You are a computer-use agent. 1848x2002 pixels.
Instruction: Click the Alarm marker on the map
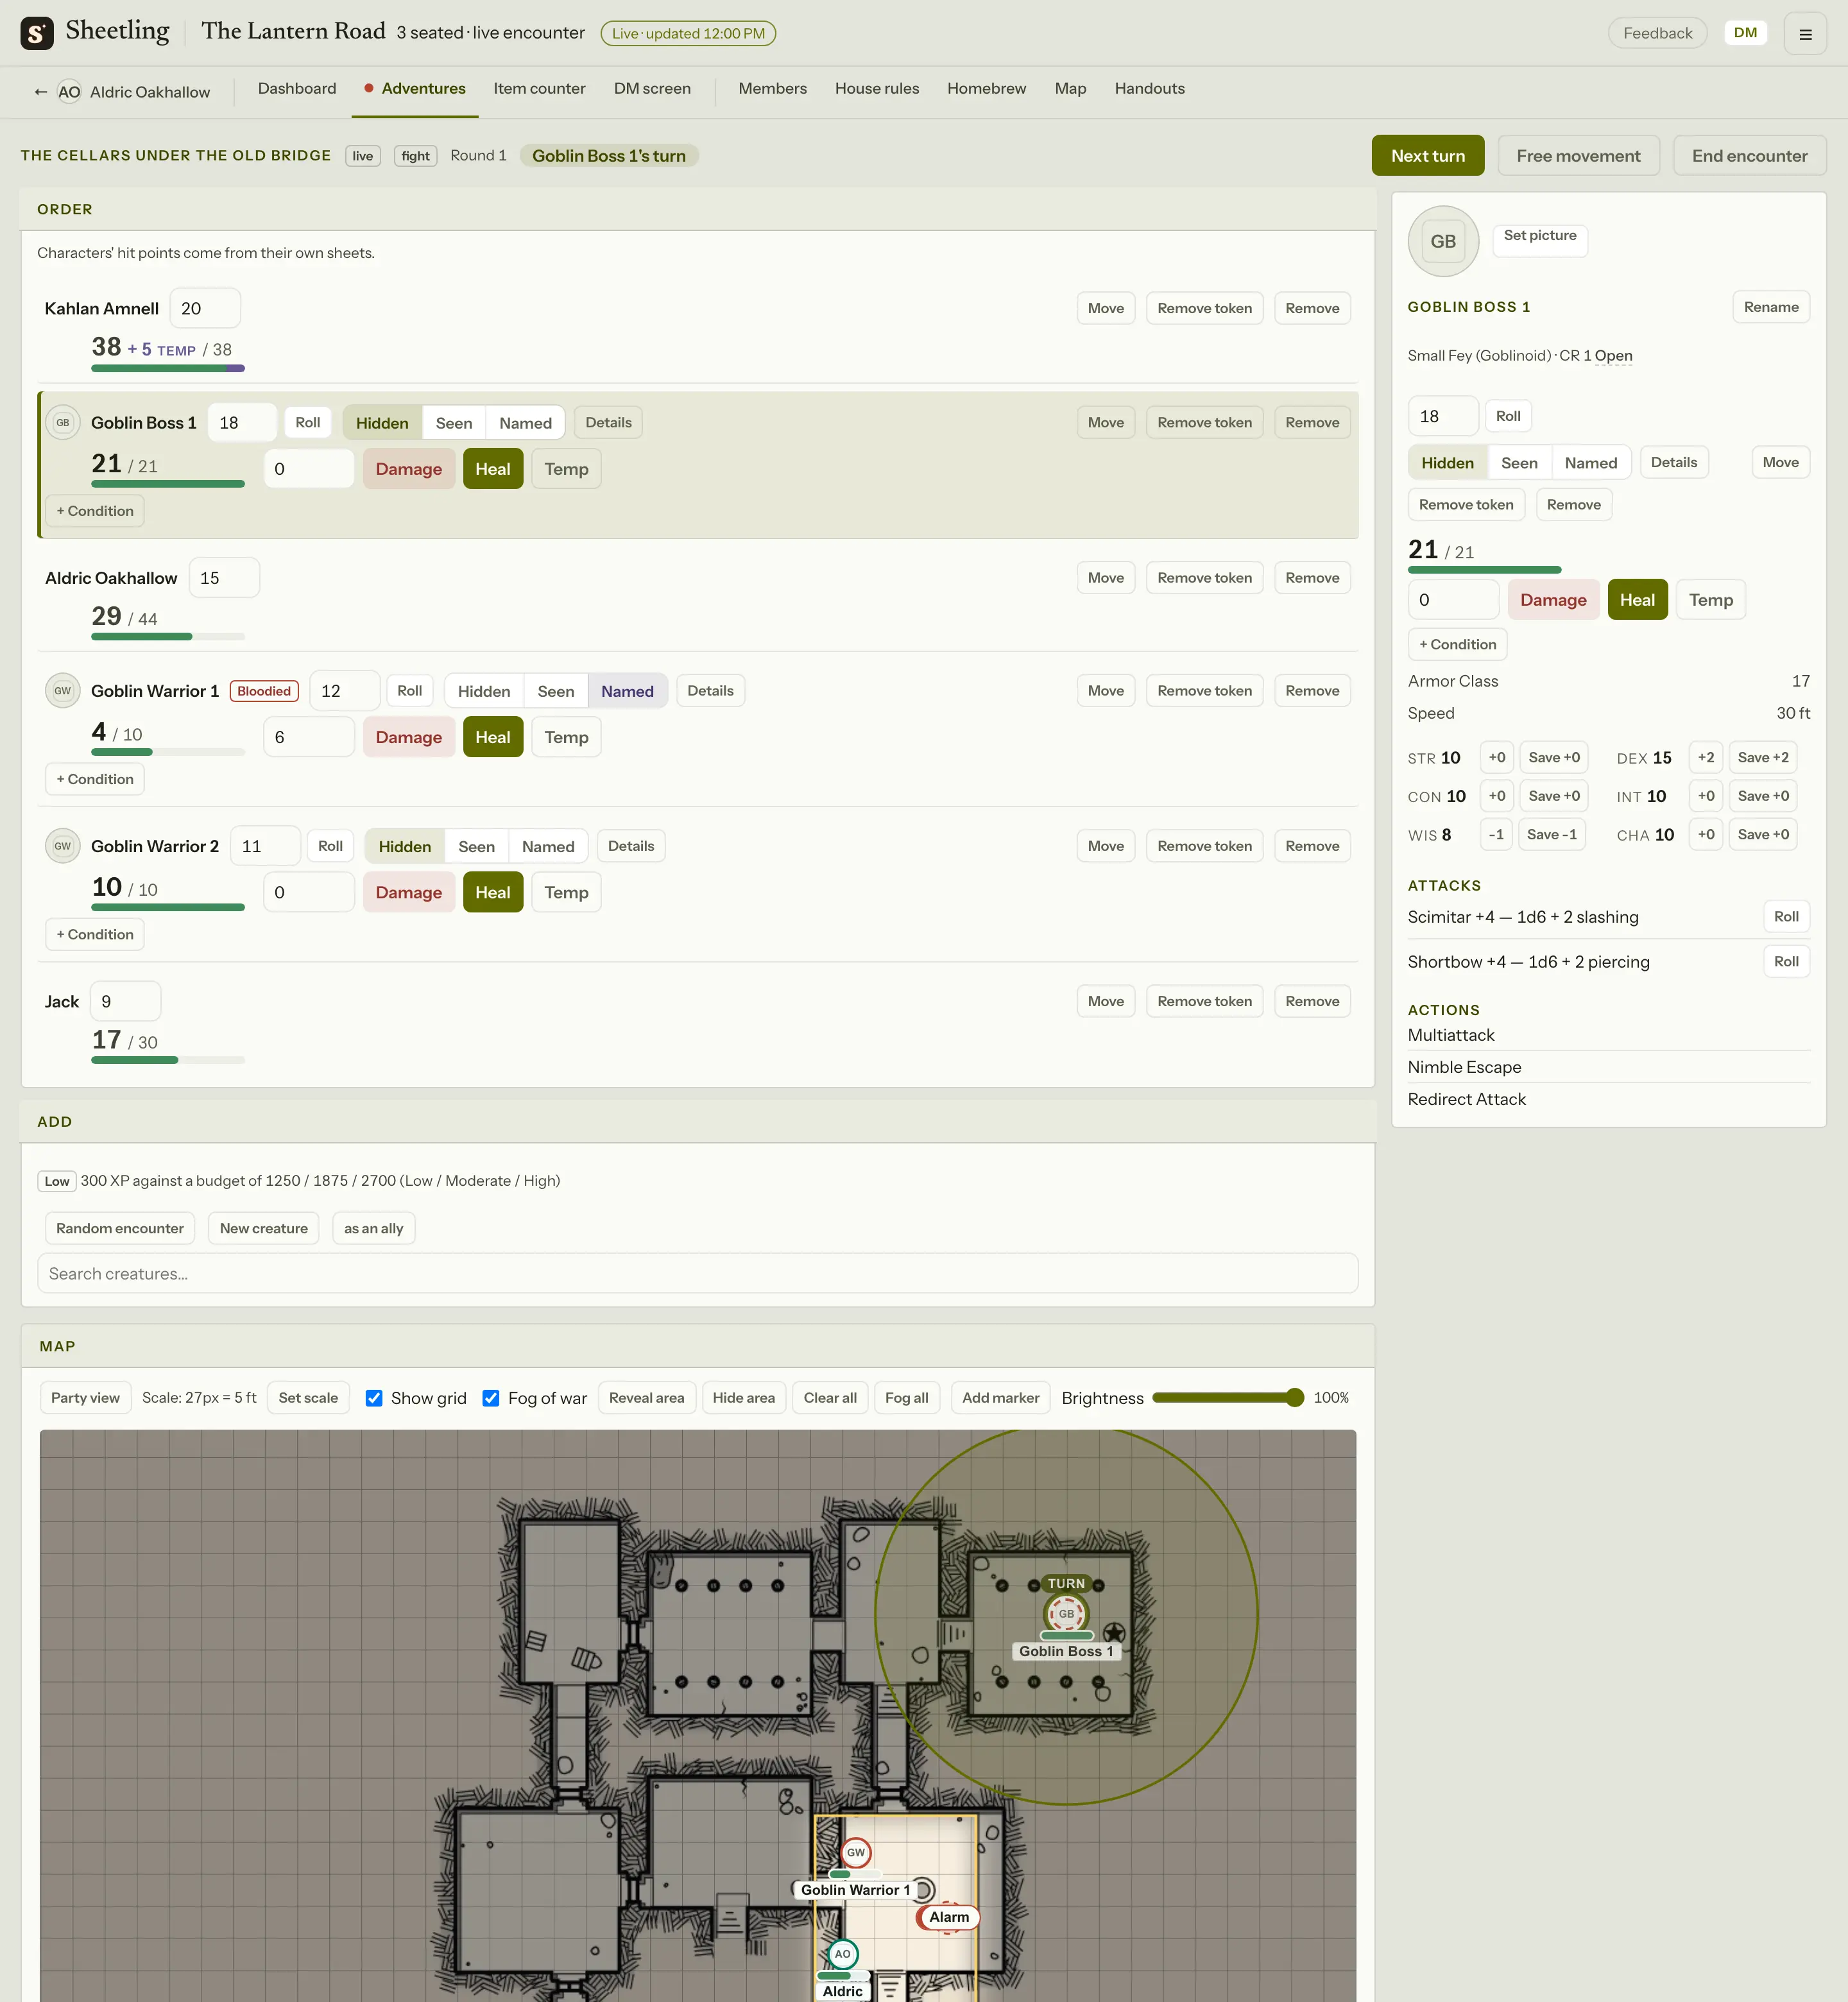point(948,1917)
